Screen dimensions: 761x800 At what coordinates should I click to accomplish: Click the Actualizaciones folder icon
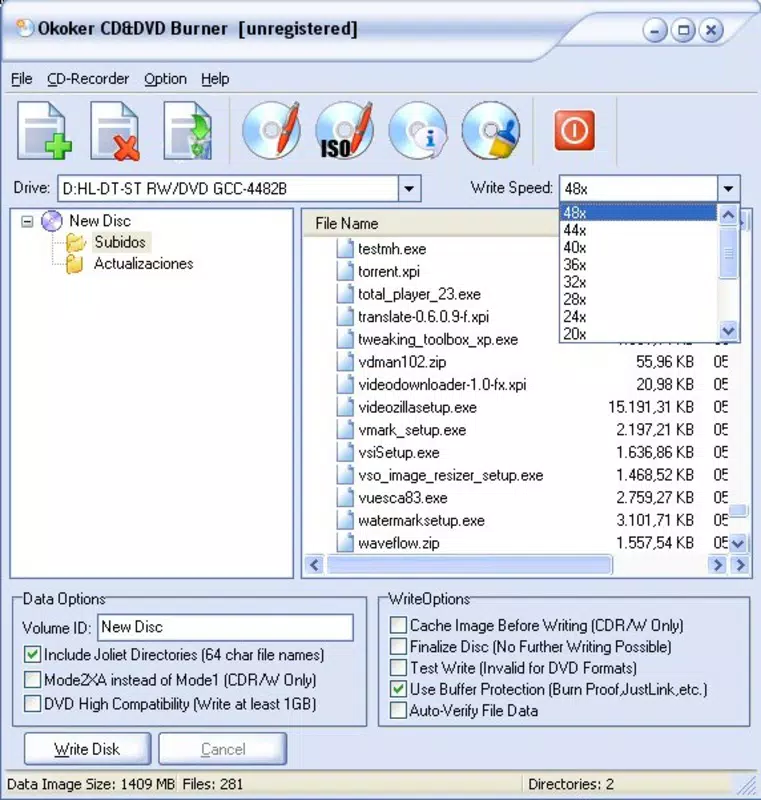(75, 264)
